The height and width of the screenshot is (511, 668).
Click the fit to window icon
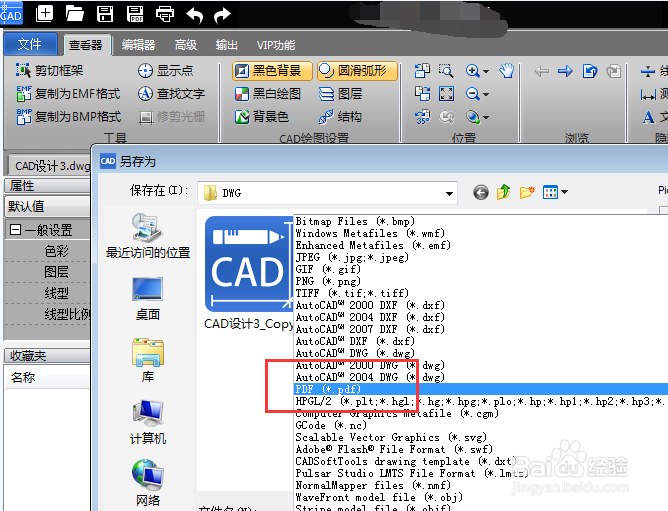pyautogui.click(x=446, y=93)
